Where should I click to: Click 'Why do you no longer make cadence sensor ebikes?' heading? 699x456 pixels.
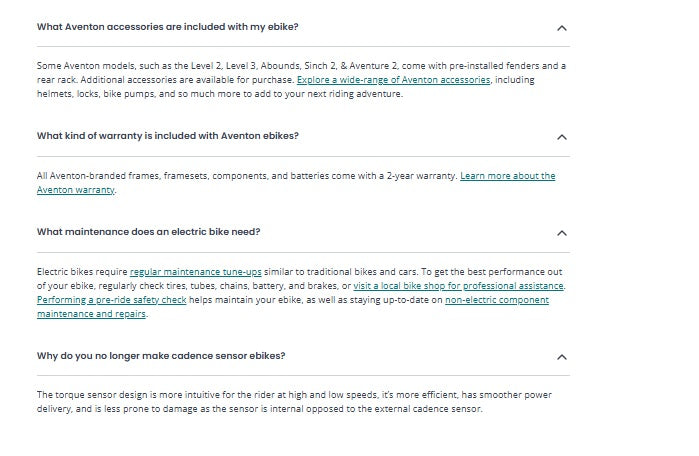[160, 356]
